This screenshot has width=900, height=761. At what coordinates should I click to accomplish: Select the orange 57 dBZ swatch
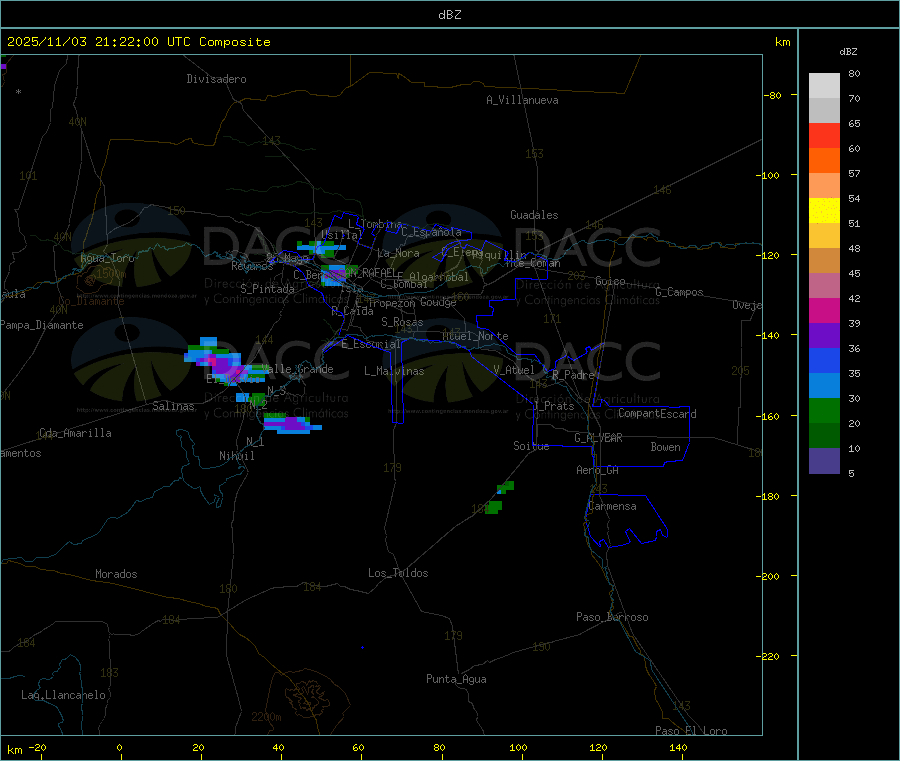click(824, 161)
